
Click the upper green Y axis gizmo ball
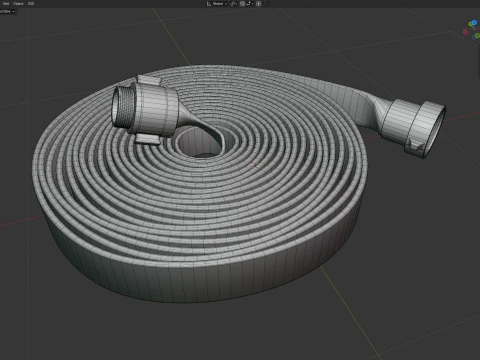[x=471, y=24]
